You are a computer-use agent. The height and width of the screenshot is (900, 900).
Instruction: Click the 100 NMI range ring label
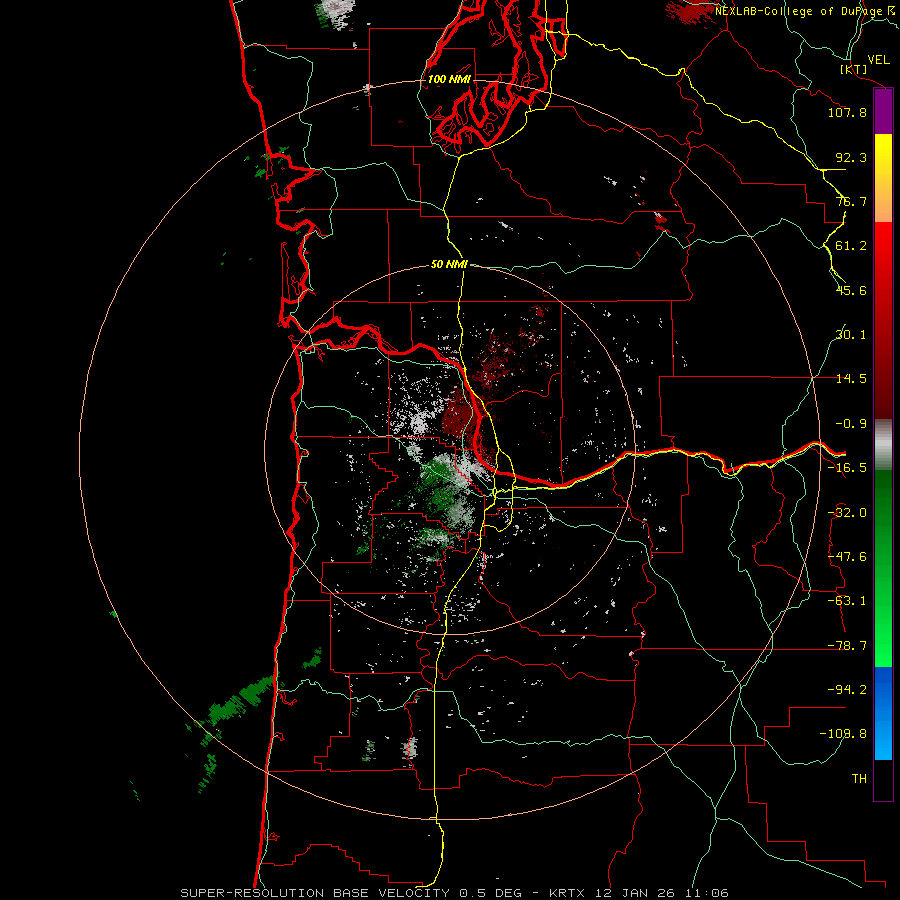pos(449,79)
